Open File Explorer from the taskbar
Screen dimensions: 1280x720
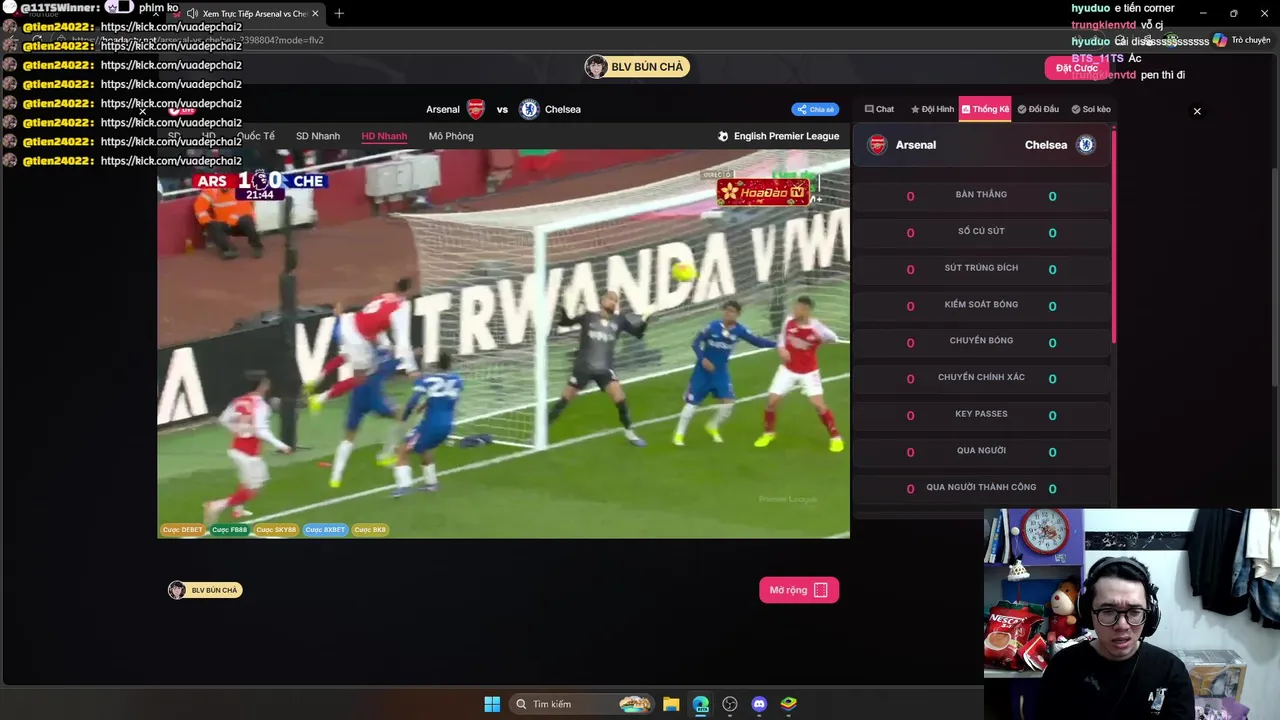pyautogui.click(x=671, y=704)
